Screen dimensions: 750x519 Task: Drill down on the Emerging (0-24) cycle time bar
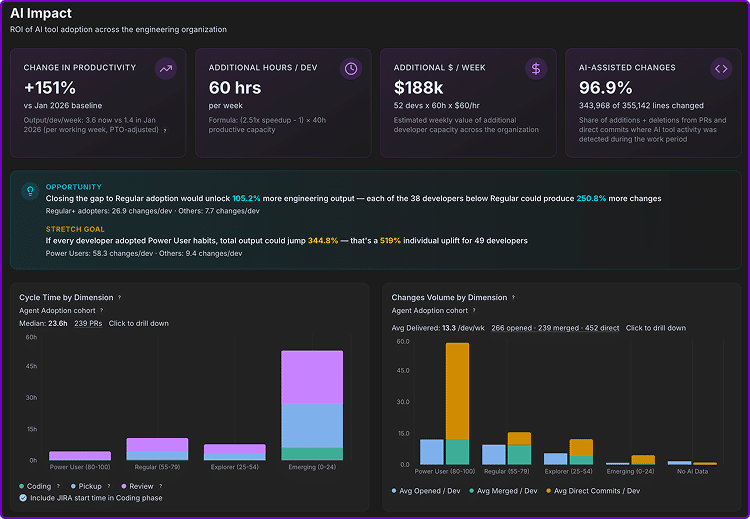click(312, 406)
